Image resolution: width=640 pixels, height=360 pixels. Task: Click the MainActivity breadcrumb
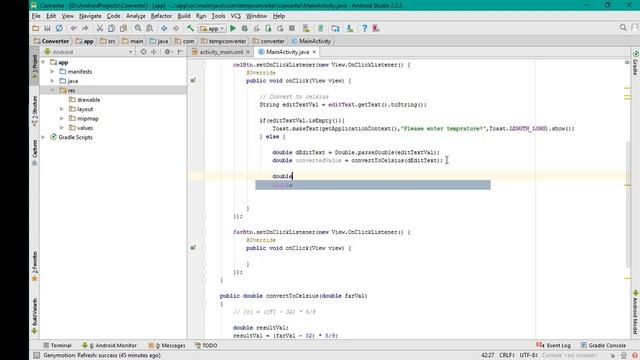[311, 41]
